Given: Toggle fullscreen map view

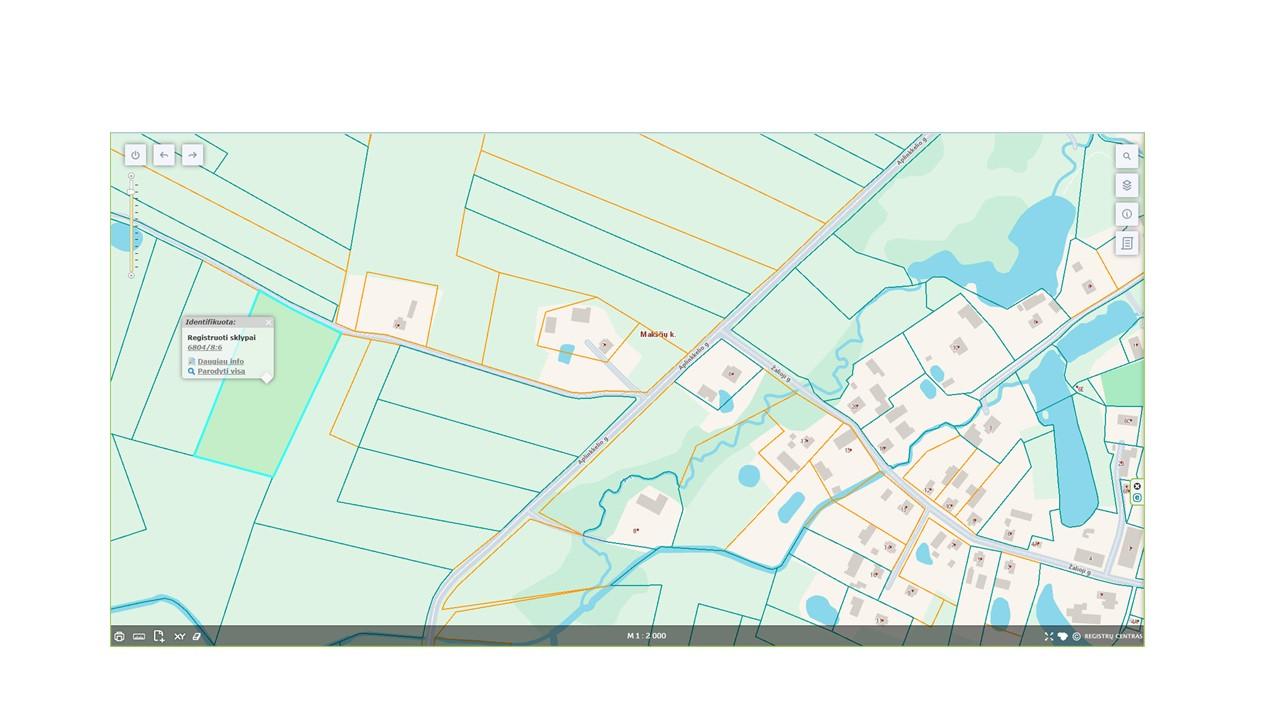Looking at the screenshot, I should [1049, 636].
